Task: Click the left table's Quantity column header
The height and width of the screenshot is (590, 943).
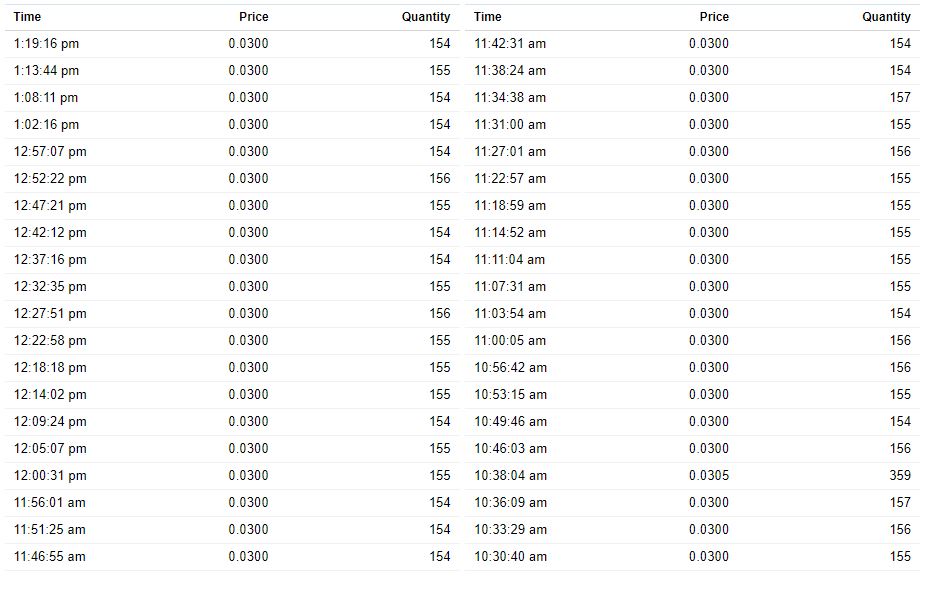Action: click(426, 17)
